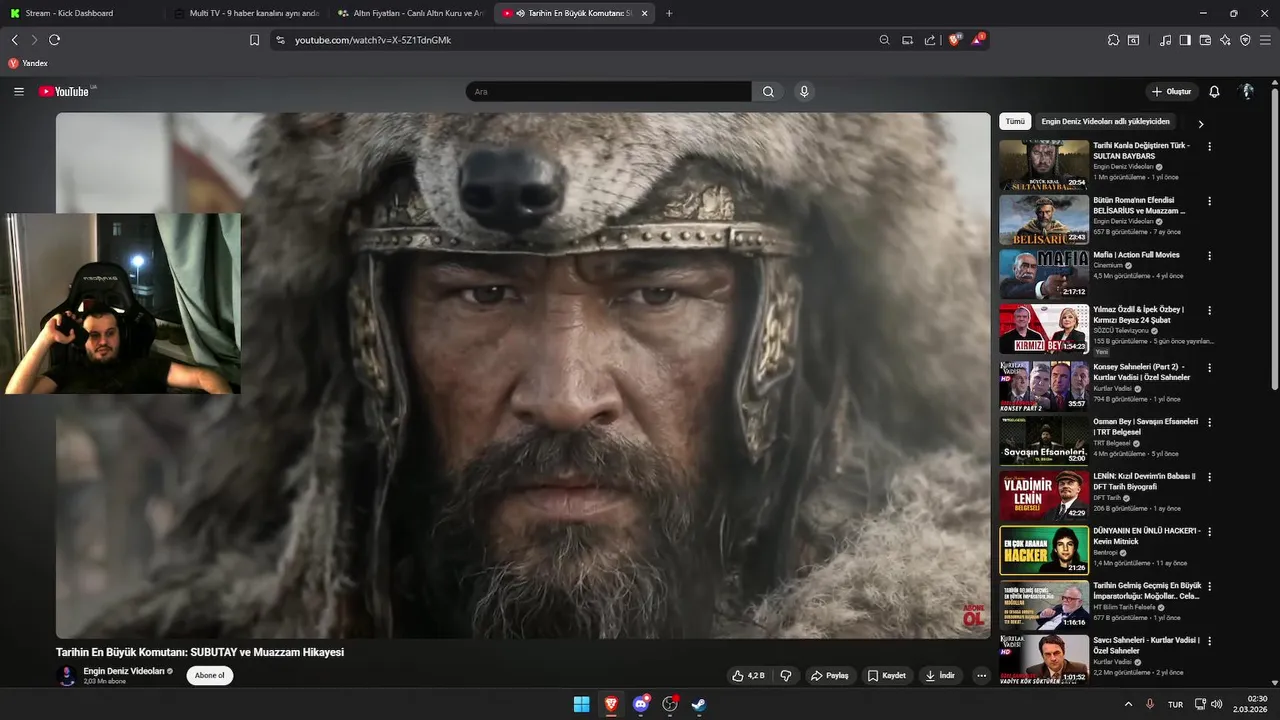Bookmark this page with the bookmark icon
1280x720 pixels.
[254, 40]
